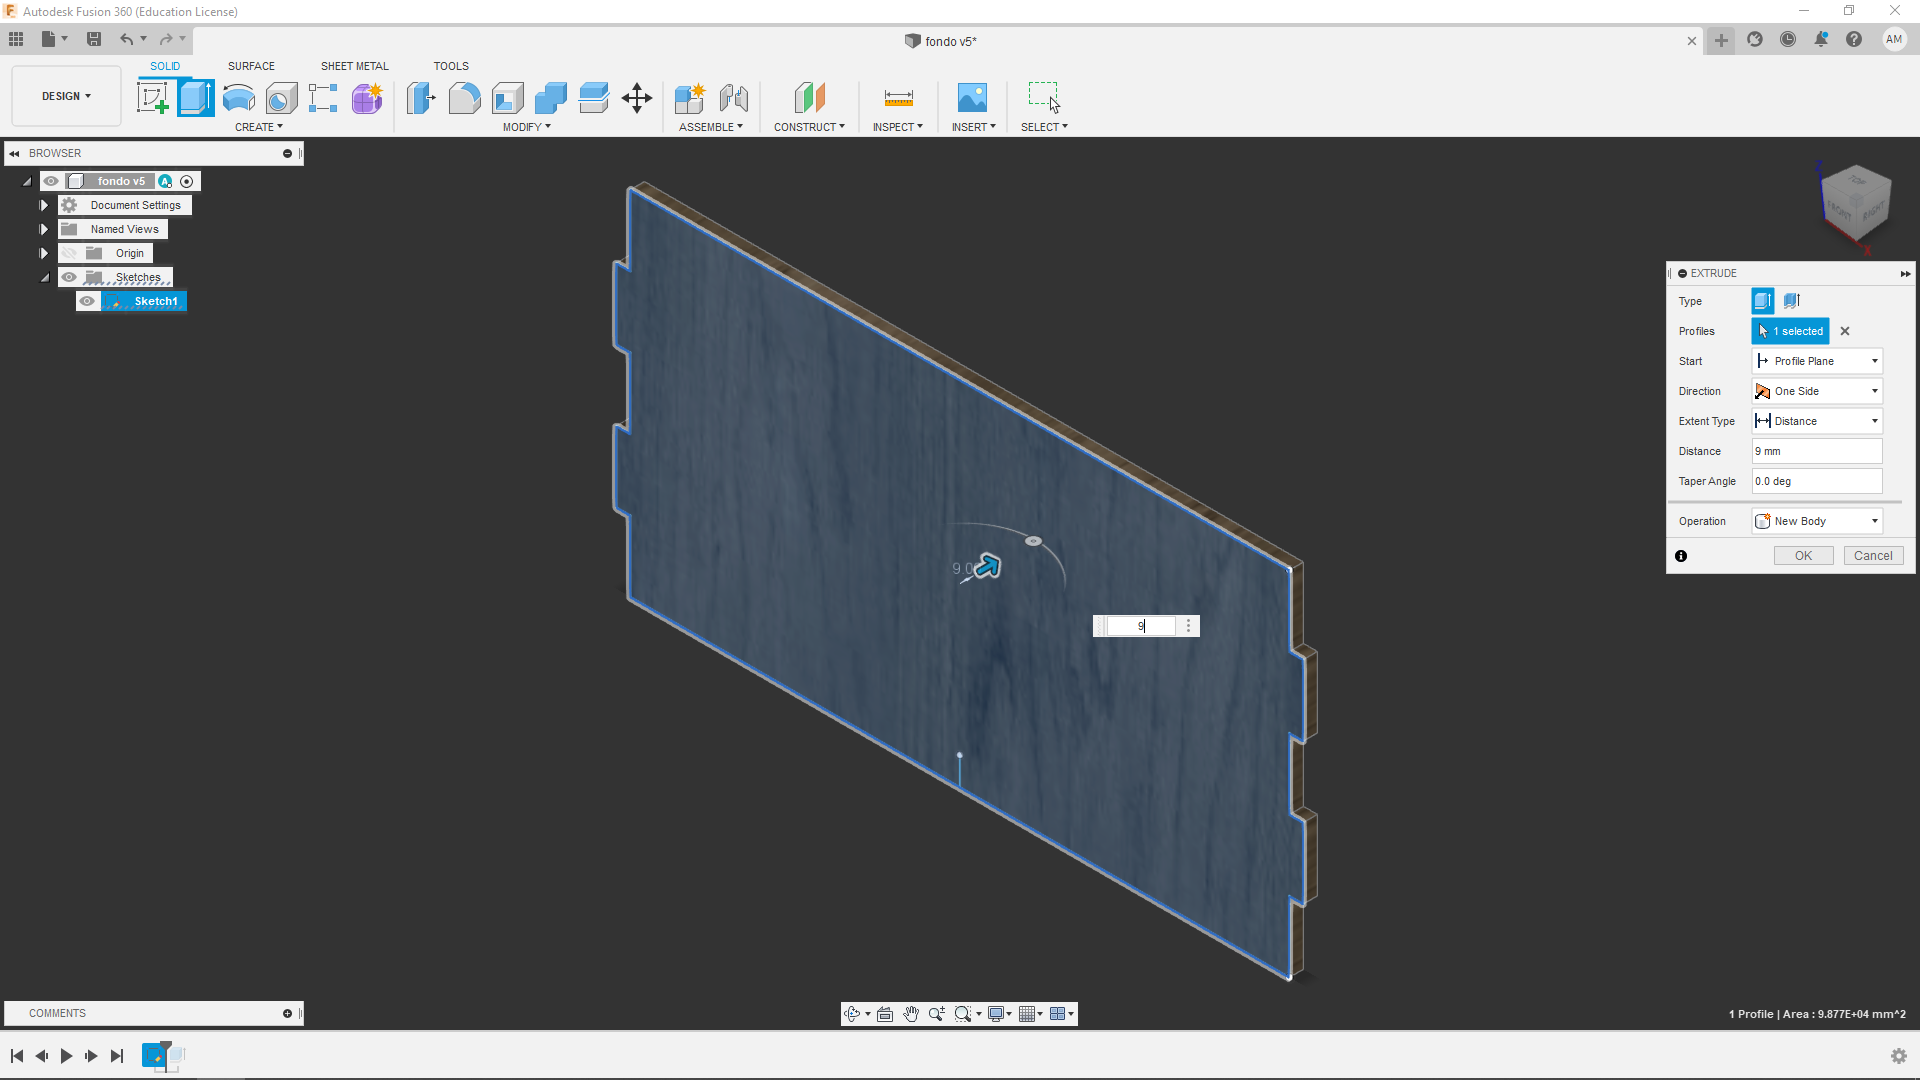Click the Joint icon in Assemble
The width and height of the screenshot is (1920, 1080).
click(734, 98)
